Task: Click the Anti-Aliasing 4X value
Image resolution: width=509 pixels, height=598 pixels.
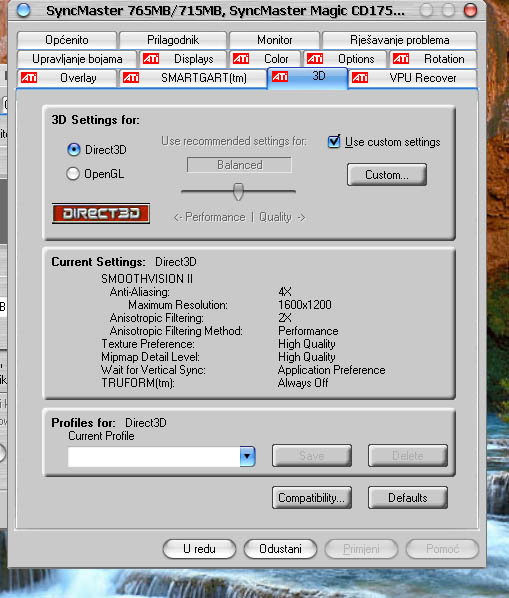Action: pyautogui.click(x=284, y=292)
